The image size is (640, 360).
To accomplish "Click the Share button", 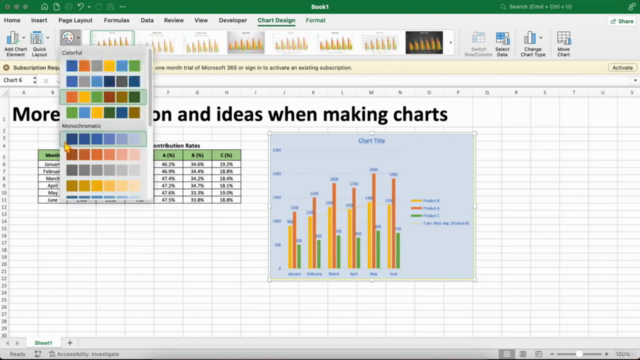I will [x=622, y=21].
